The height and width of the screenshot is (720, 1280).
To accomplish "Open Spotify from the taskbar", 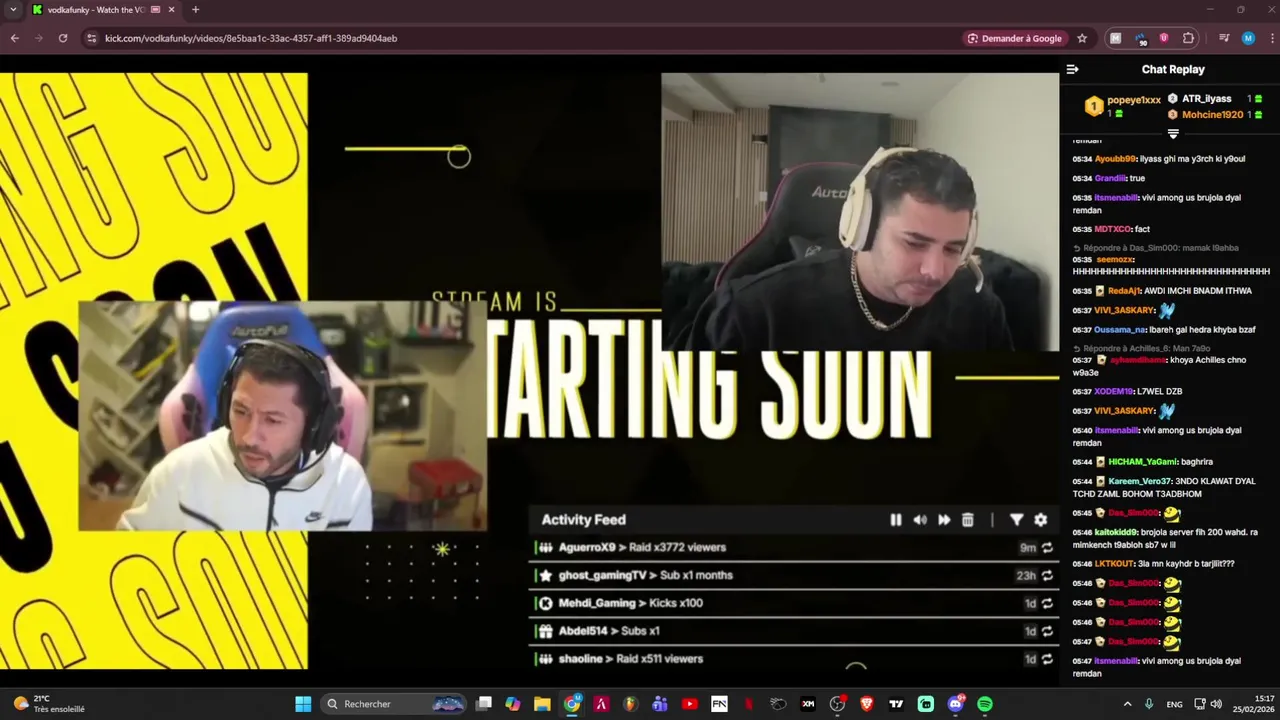I will click(x=985, y=704).
